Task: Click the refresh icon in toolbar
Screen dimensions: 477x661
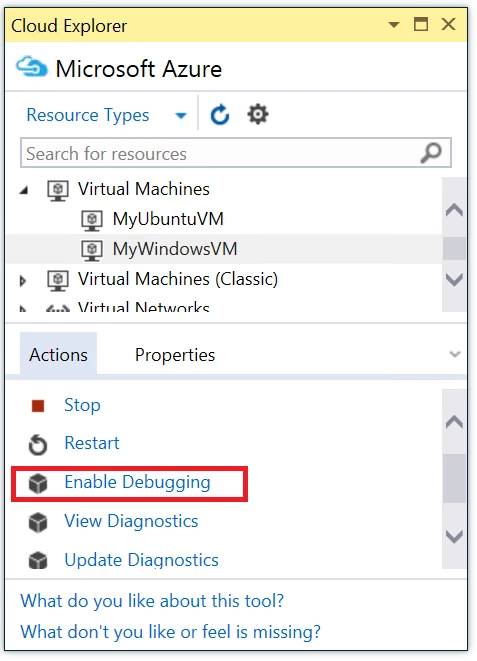Action: [220, 115]
